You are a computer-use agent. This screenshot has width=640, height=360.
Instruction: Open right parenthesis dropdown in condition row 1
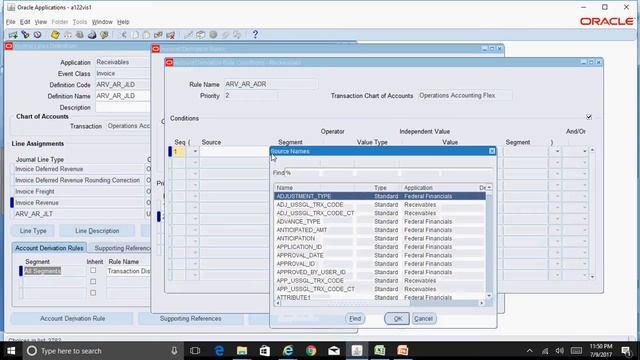(x=557, y=151)
